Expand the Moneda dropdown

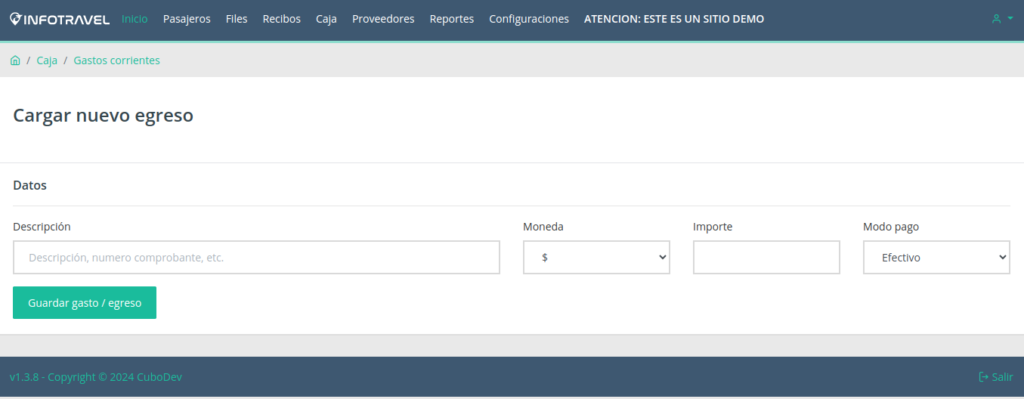click(x=596, y=257)
